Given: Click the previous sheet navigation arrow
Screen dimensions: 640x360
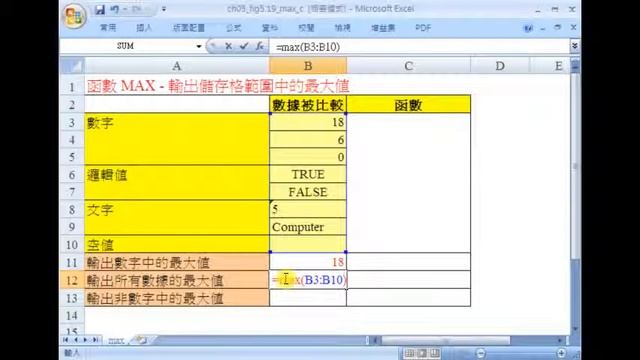Looking at the screenshot, I should coord(76,340).
